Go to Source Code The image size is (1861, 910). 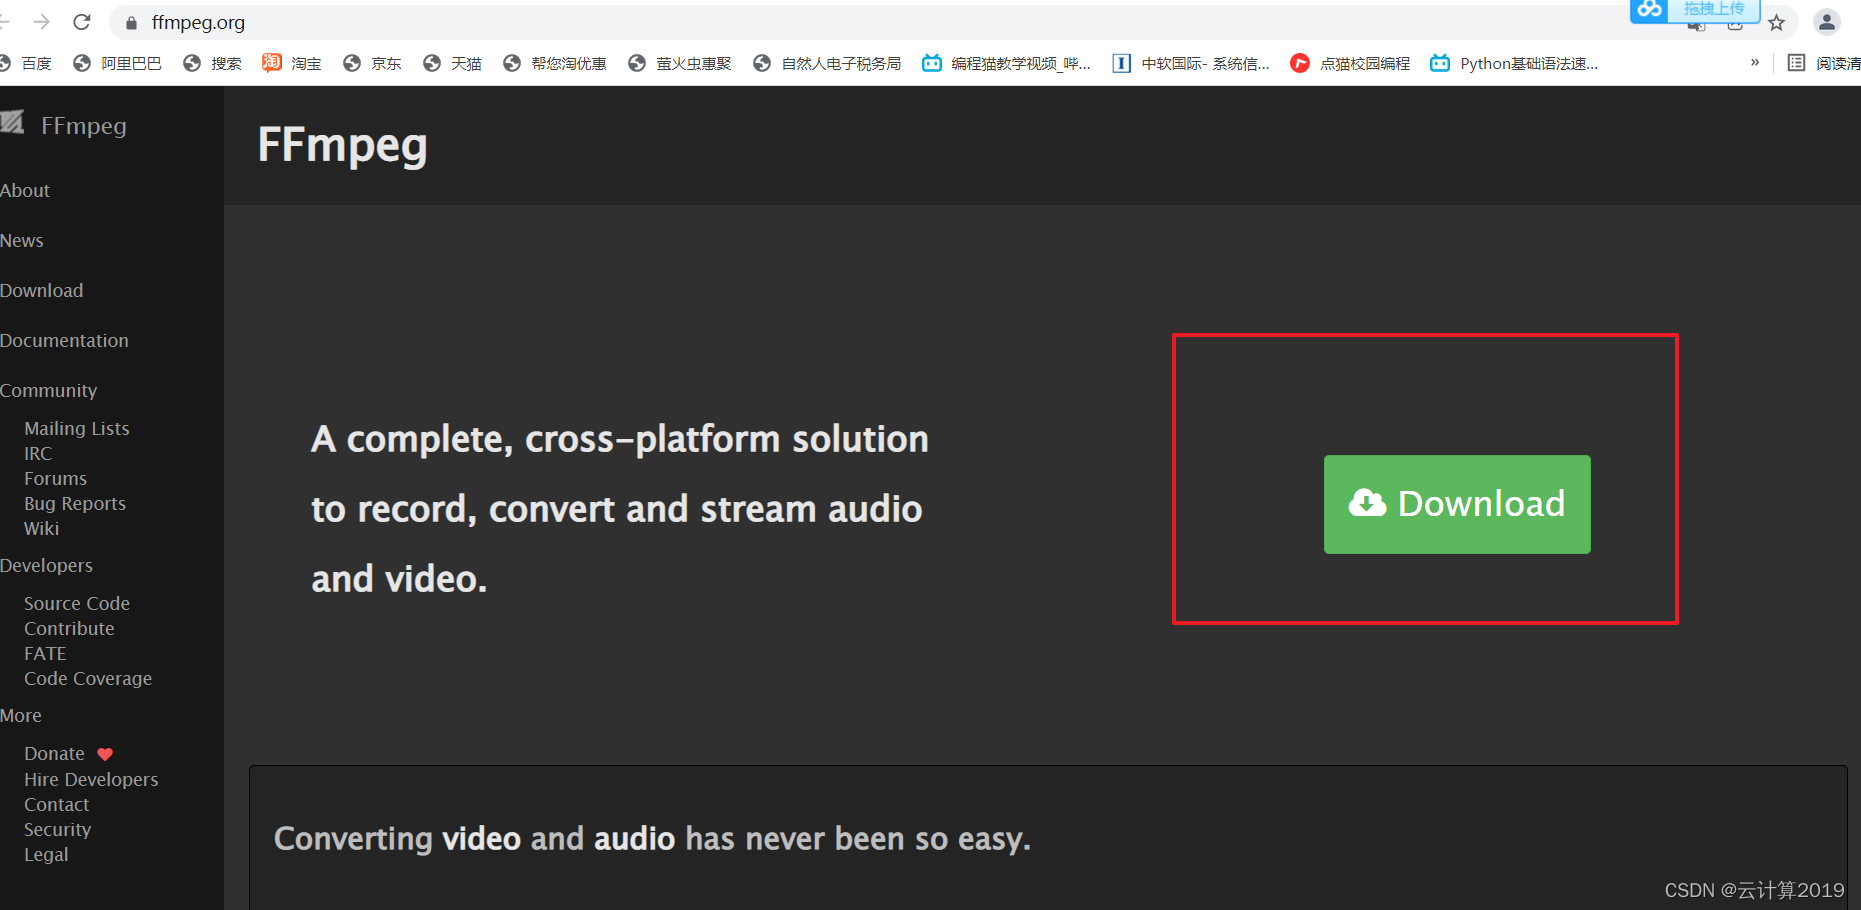(x=77, y=603)
